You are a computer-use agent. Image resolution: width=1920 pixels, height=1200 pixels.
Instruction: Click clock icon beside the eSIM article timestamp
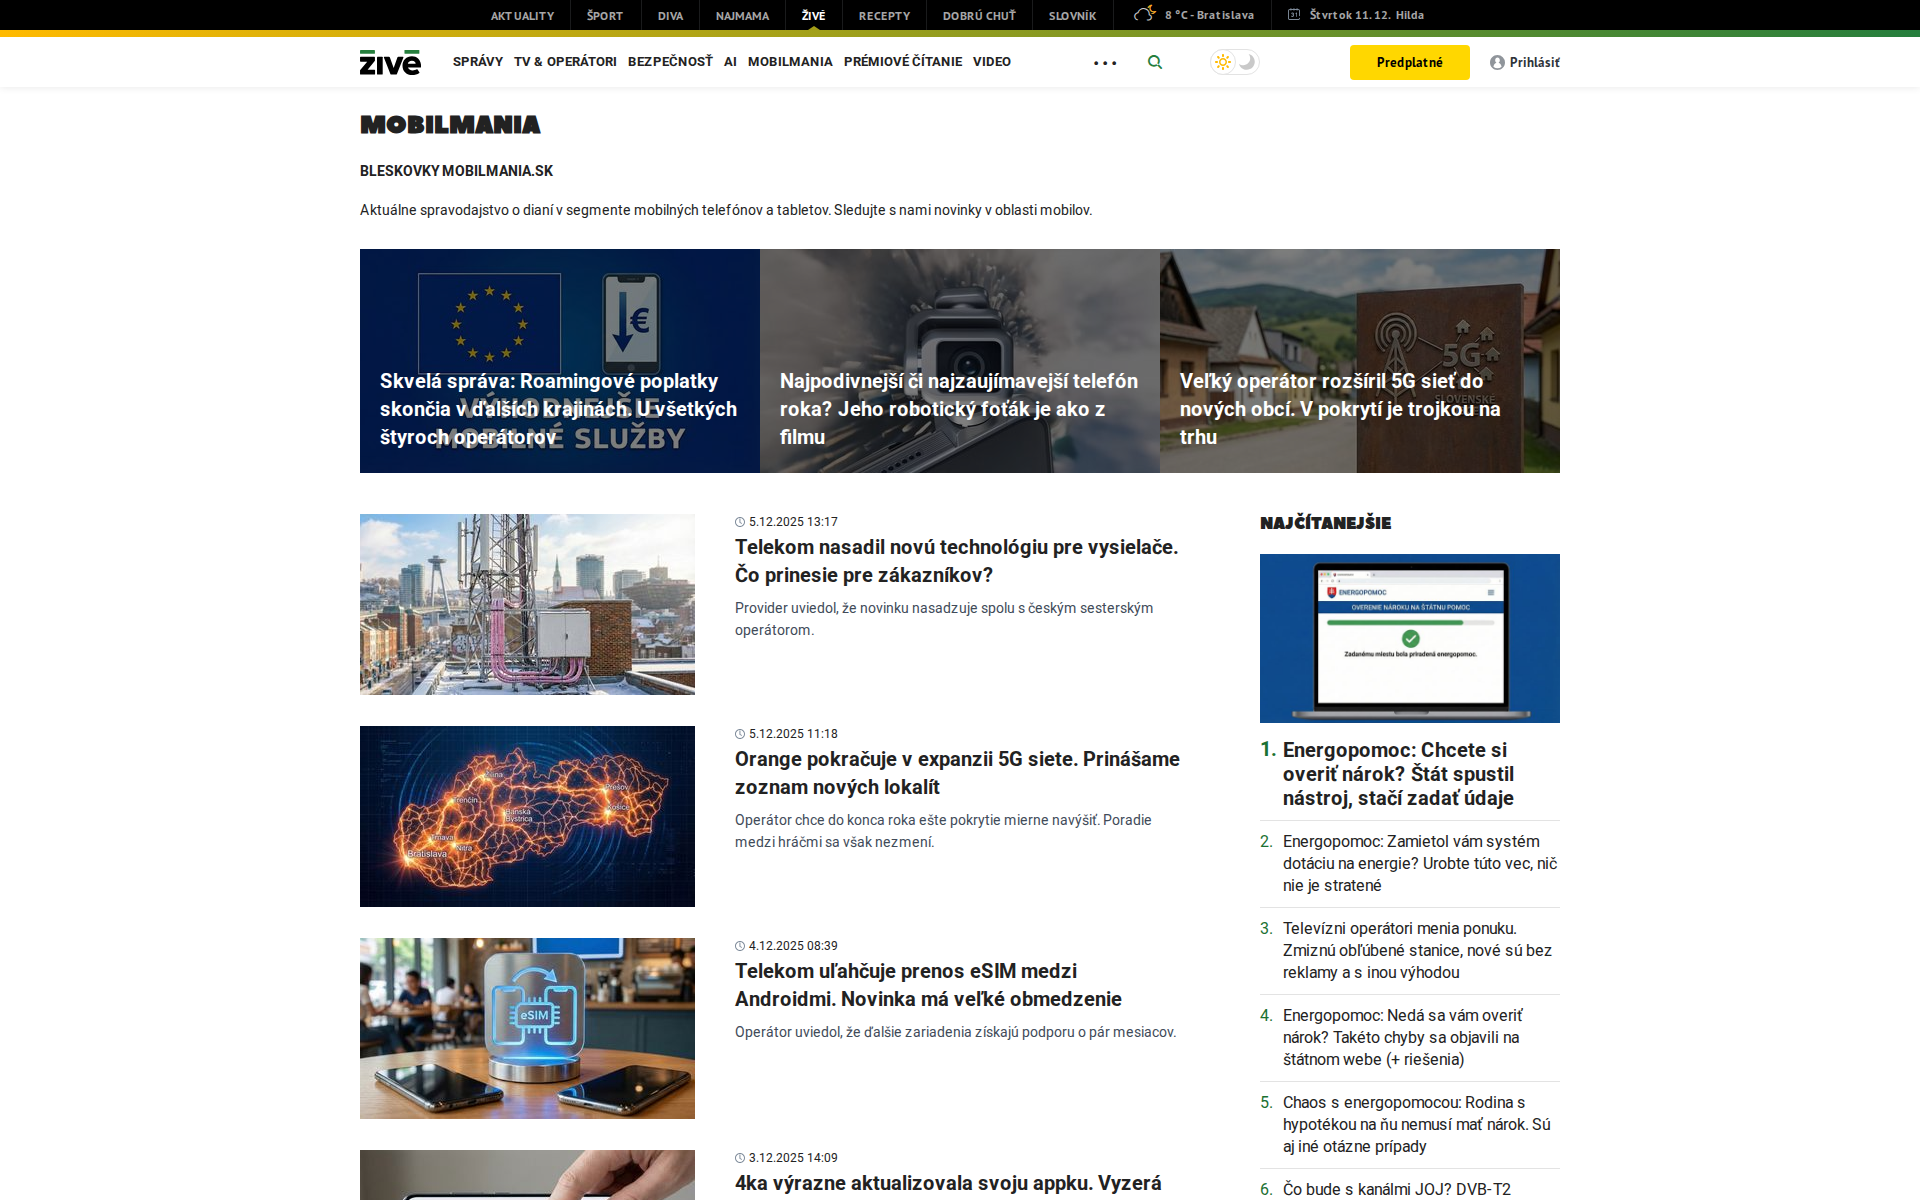click(739, 945)
